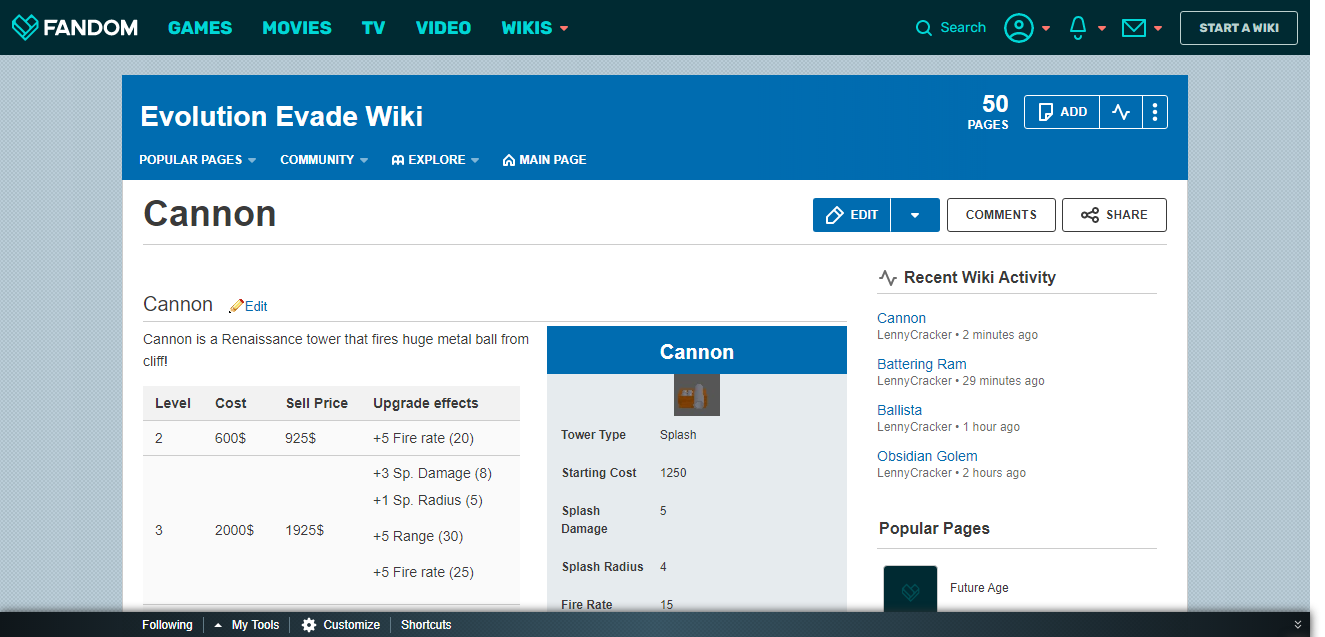Screen dimensions: 1325x637
Task: Click the Customize gear icon
Action: tap(309, 625)
